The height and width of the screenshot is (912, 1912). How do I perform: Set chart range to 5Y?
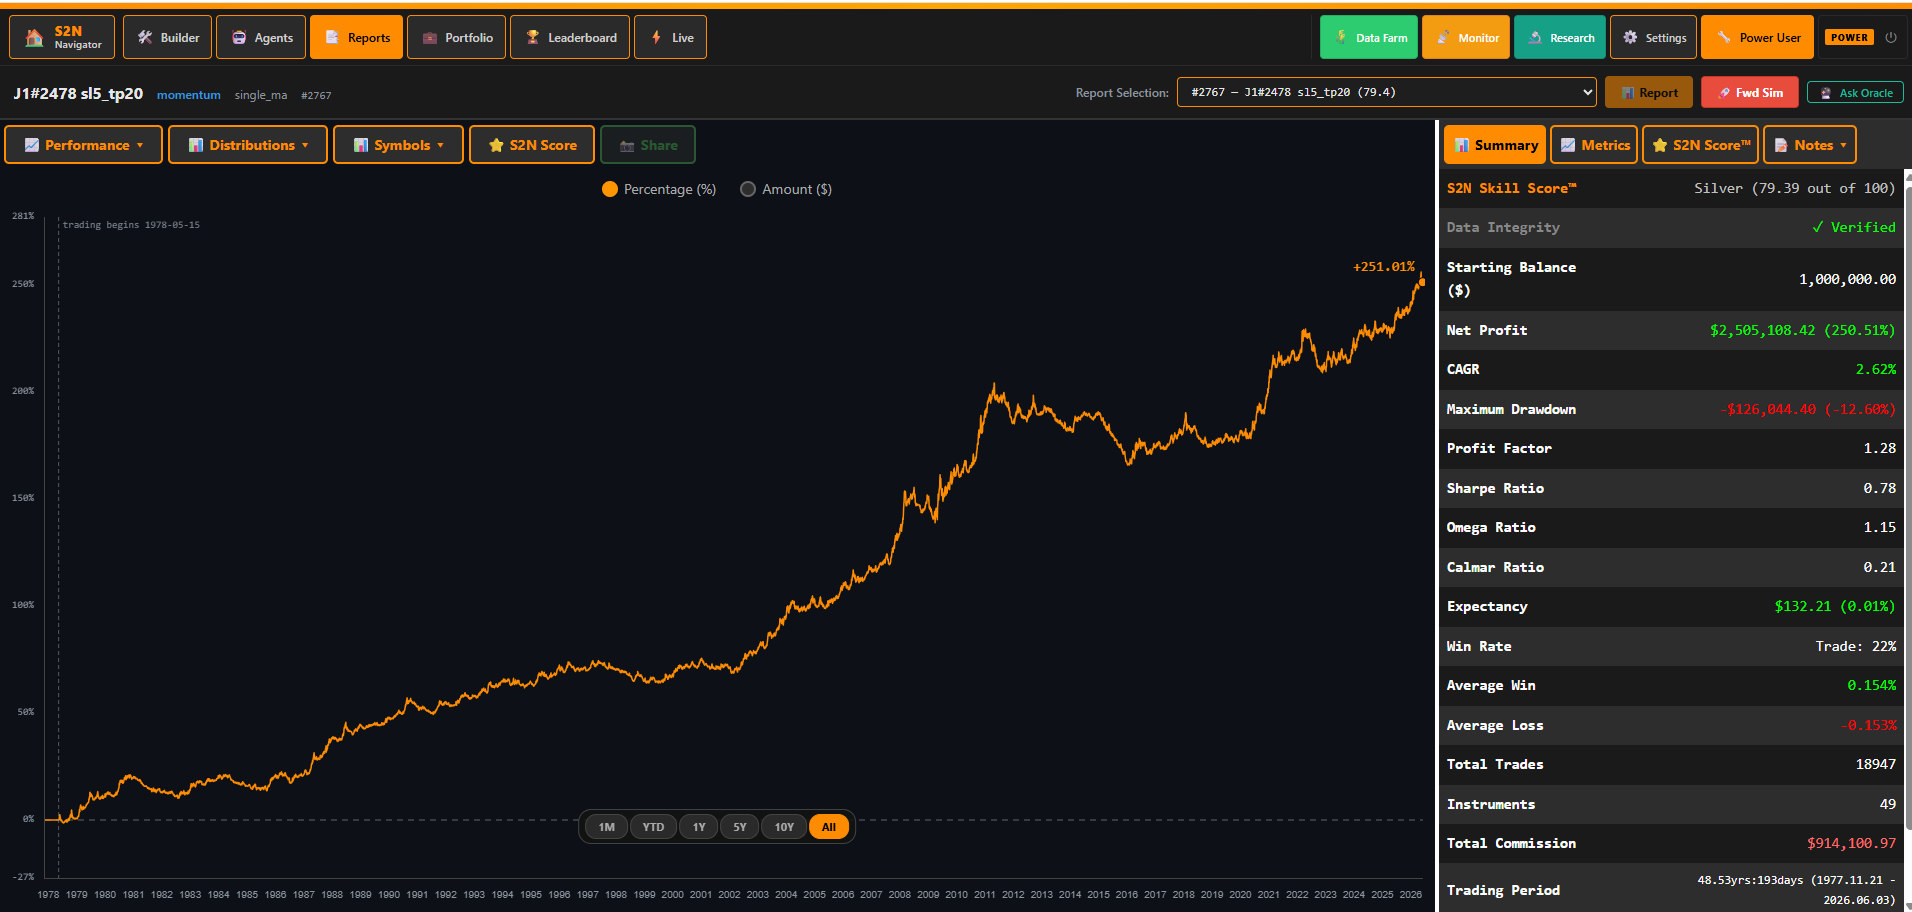pyautogui.click(x=740, y=827)
